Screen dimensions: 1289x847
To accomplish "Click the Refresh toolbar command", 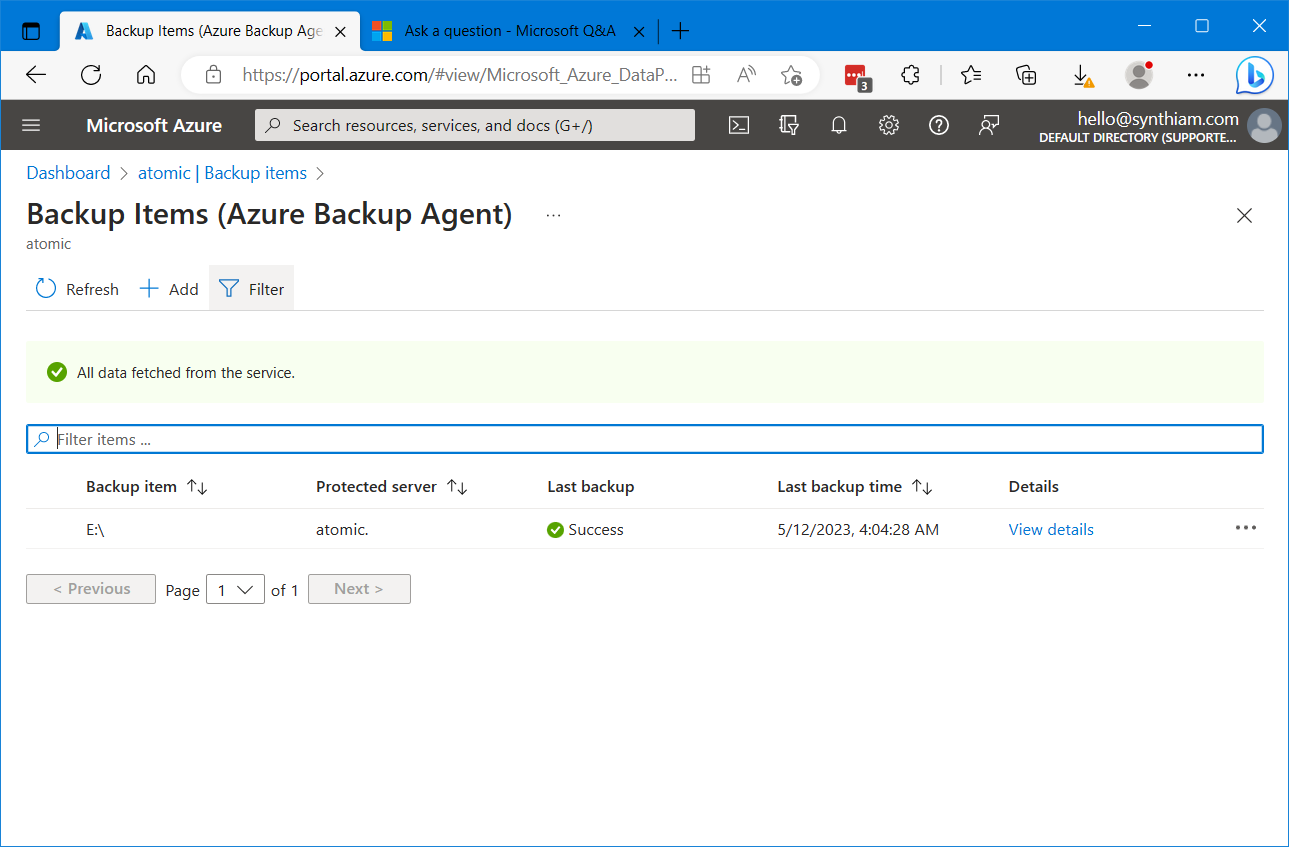I will [x=77, y=289].
